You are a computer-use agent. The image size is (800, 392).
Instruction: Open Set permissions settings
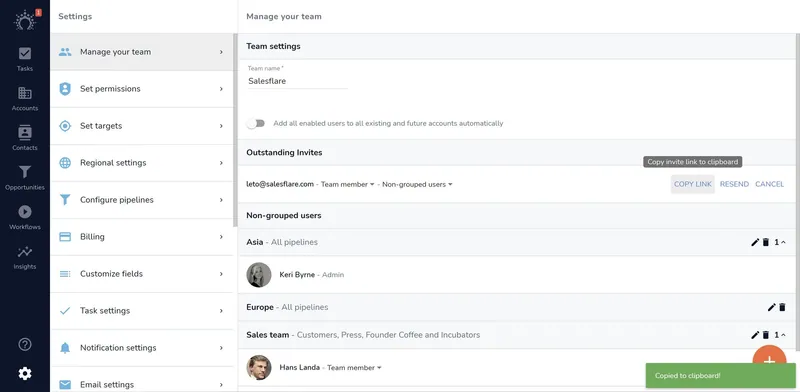click(x=142, y=89)
